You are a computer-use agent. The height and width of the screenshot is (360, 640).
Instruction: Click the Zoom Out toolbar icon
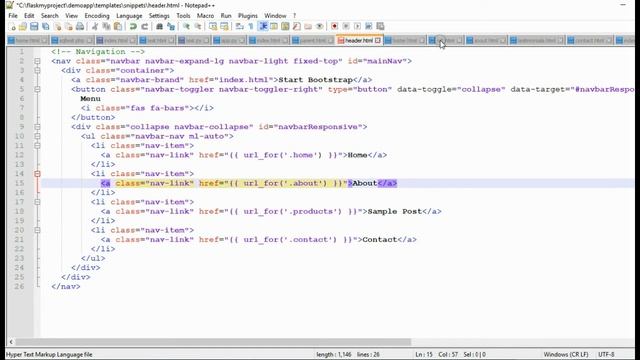[x=198, y=27]
